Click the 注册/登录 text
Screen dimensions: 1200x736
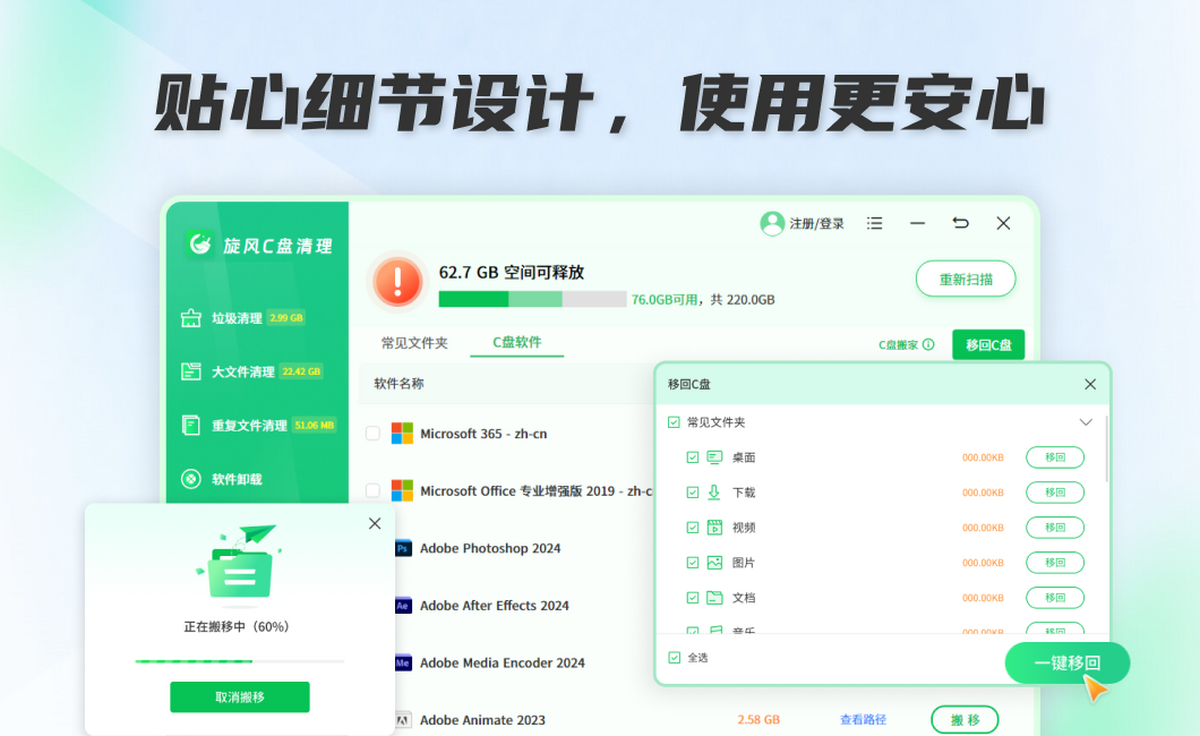[817, 224]
